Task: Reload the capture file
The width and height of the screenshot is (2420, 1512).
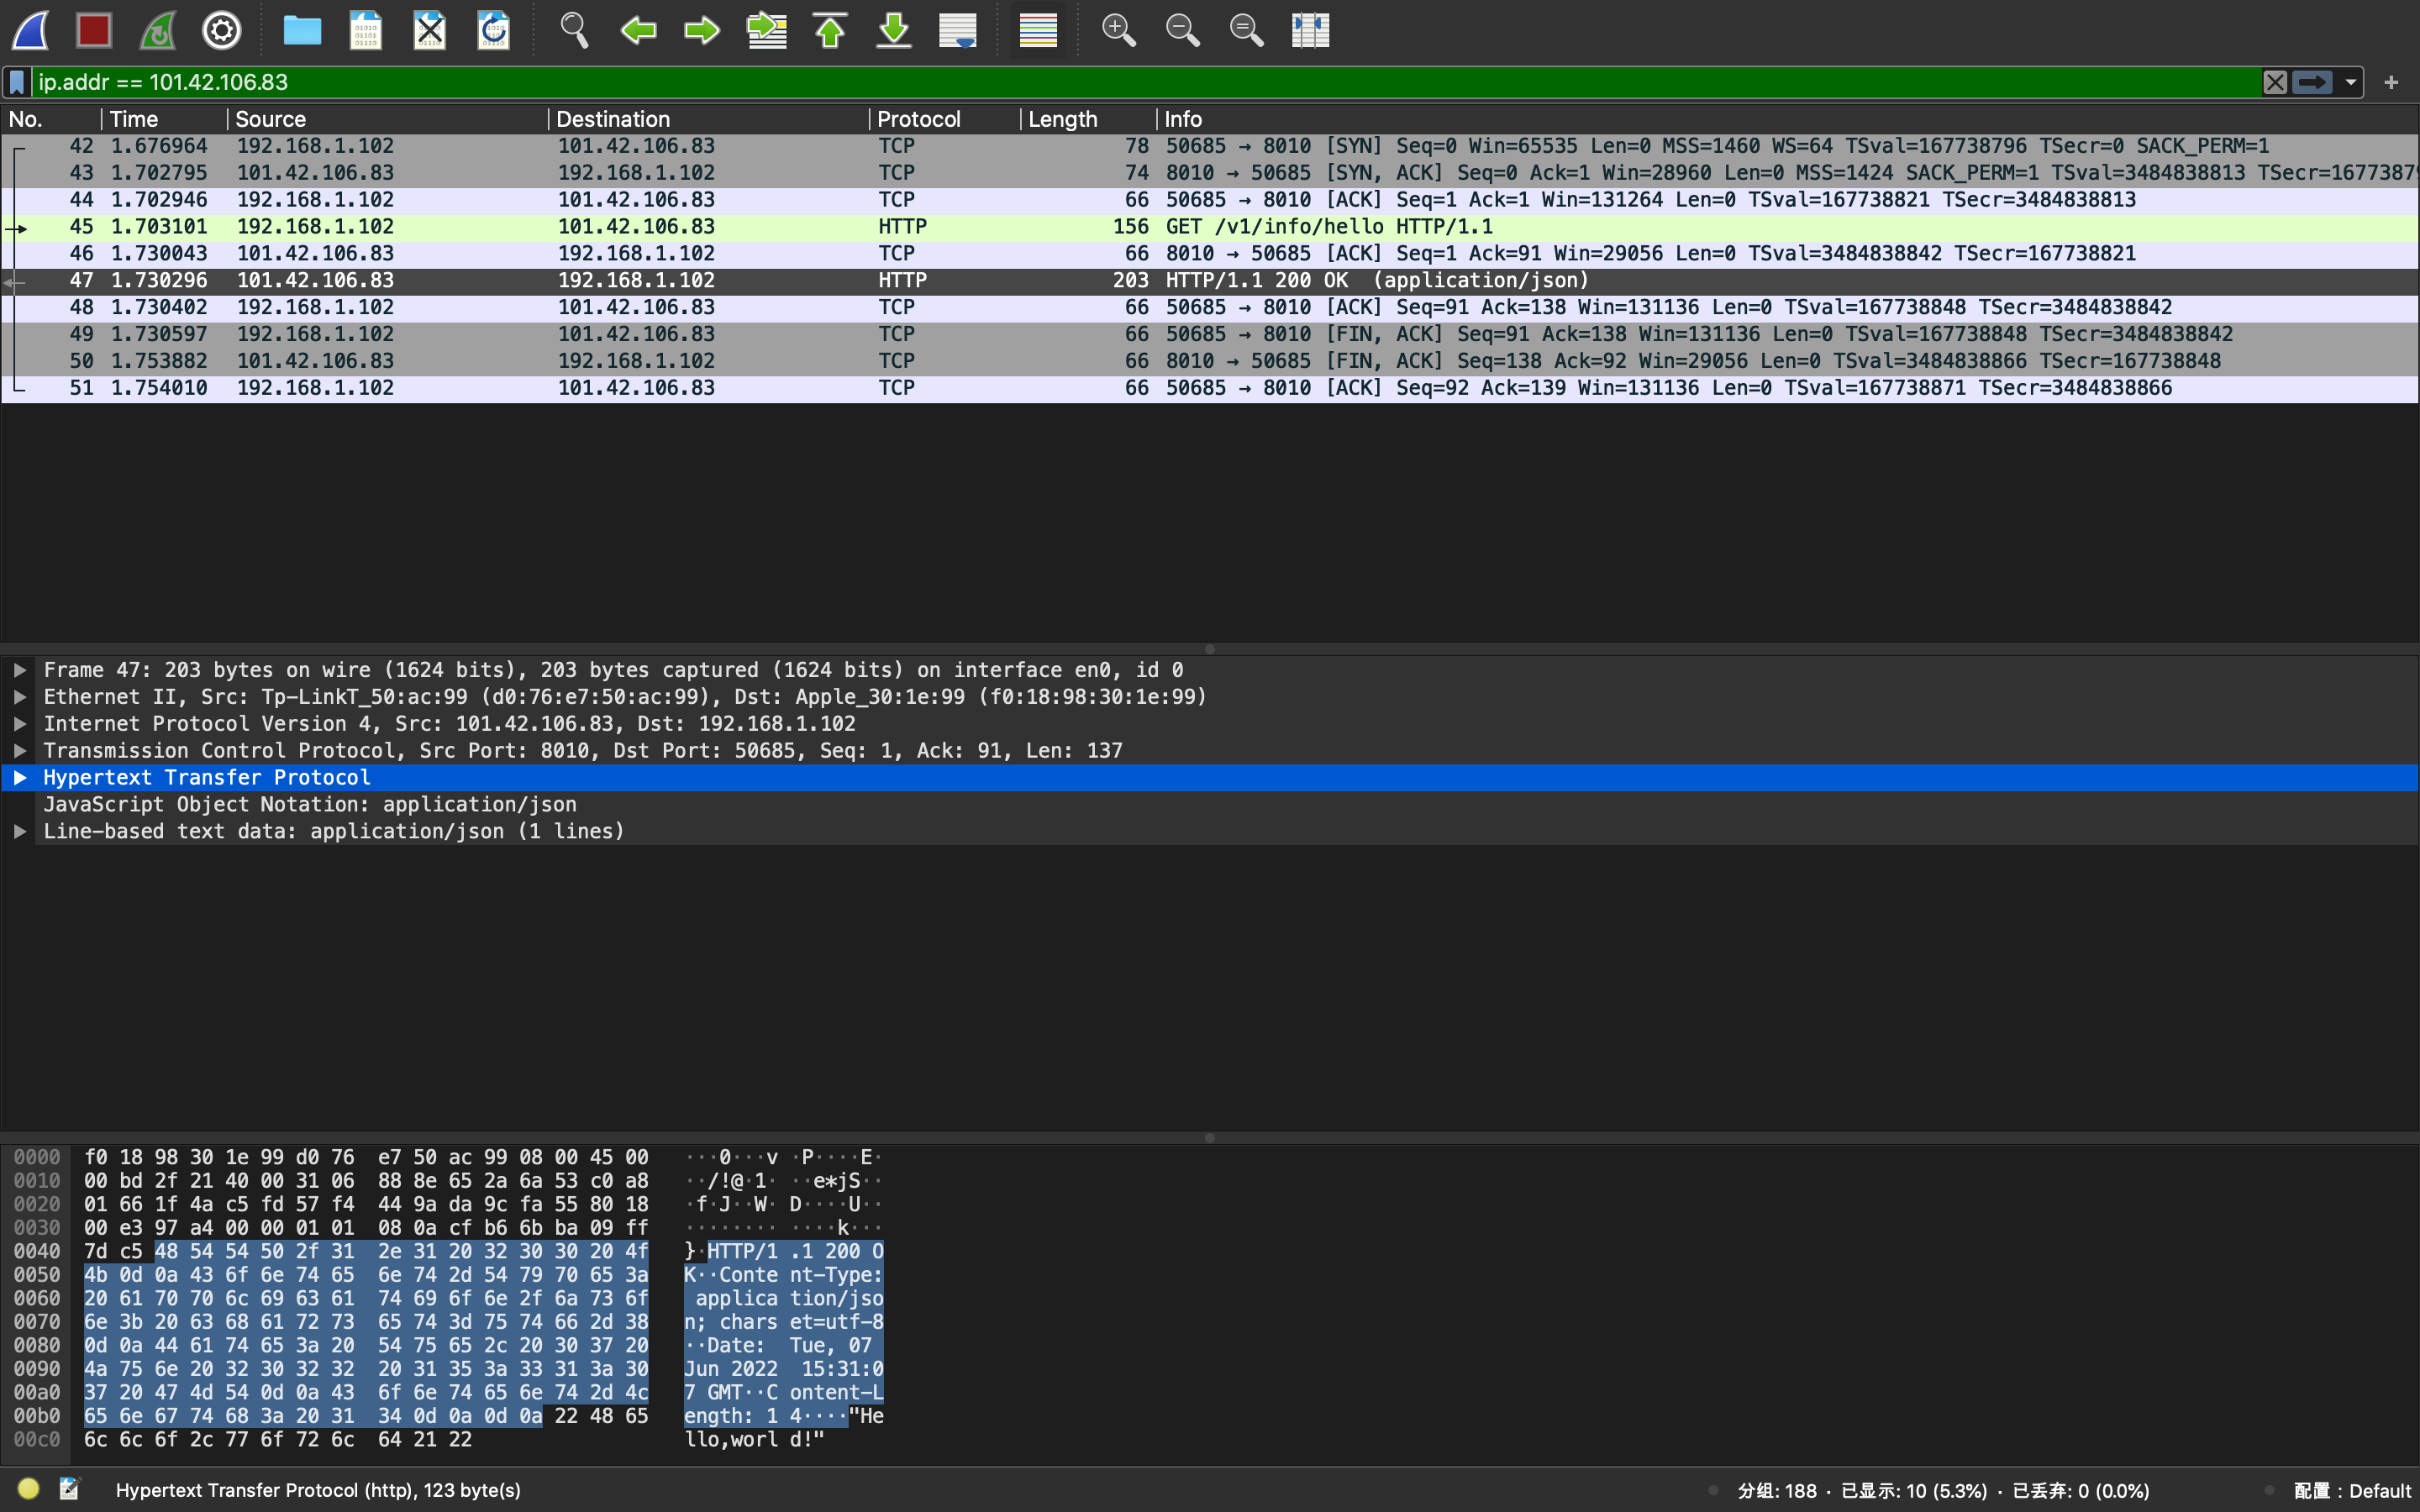Action: tap(494, 30)
